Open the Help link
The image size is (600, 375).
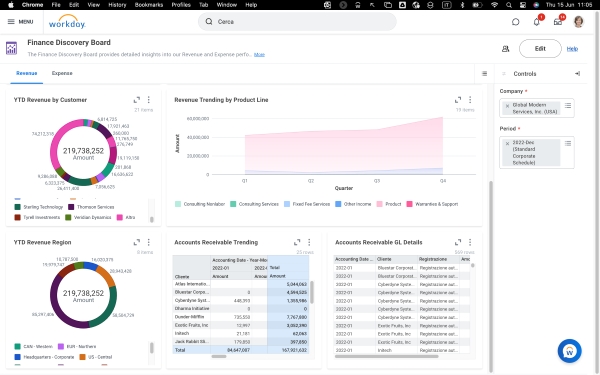(x=572, y=49)
